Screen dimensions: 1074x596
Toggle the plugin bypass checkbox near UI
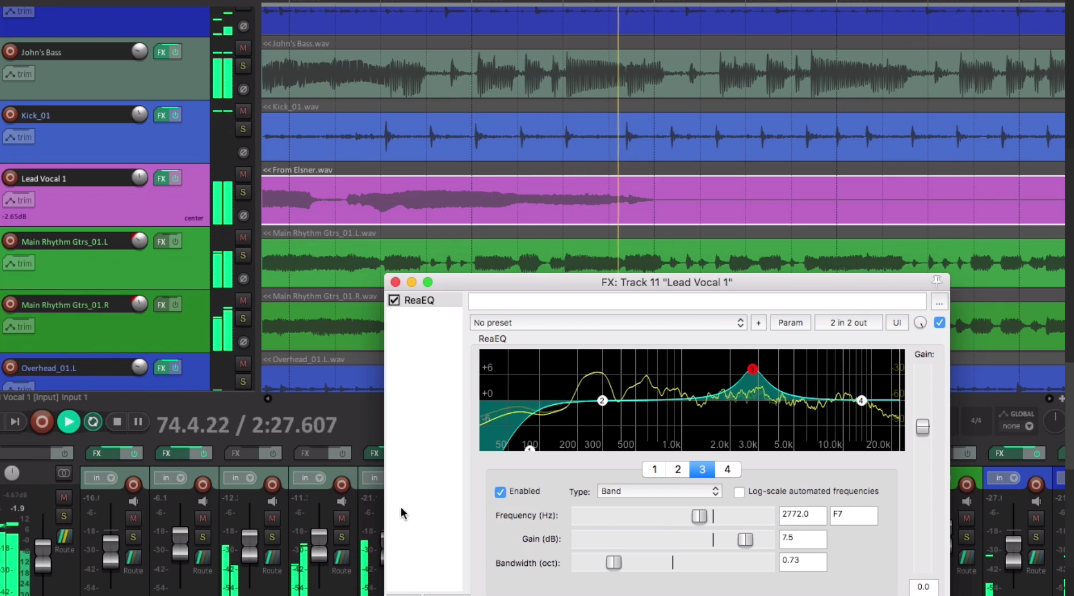point(939,322)
